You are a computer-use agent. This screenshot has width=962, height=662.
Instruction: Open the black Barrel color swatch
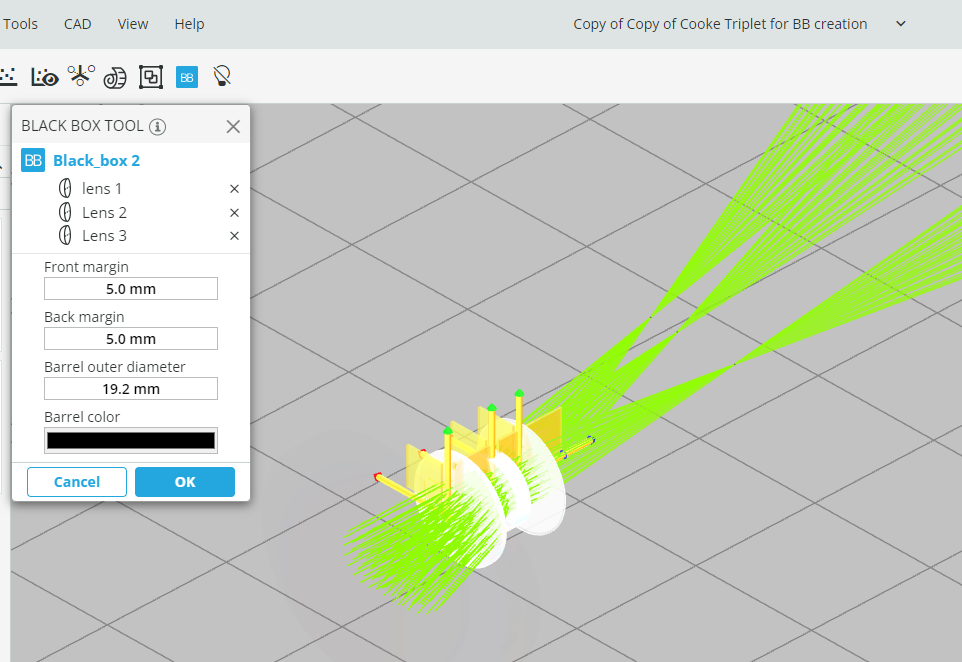(131, 441)
